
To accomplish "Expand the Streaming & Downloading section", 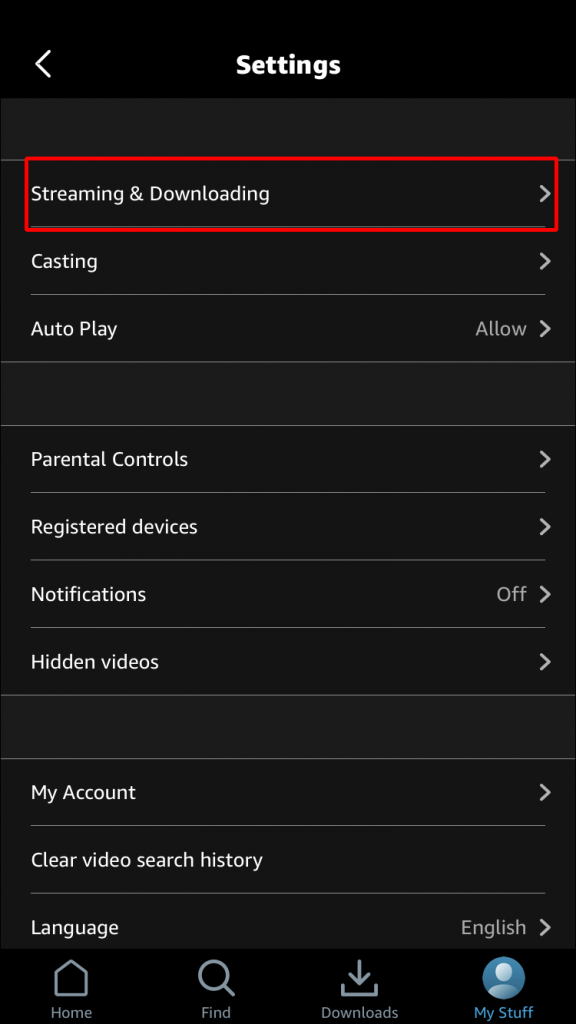I will 288,194.
